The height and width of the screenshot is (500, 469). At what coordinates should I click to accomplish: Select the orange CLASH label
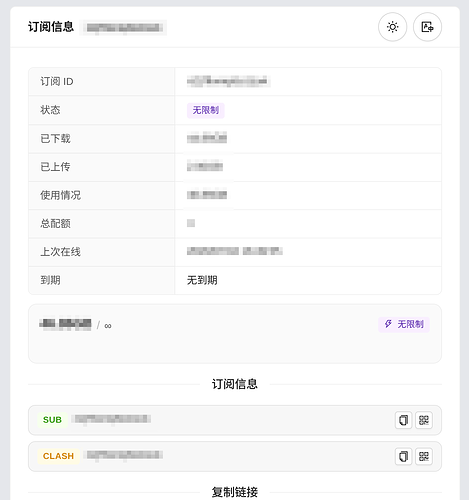pos(58,456)
